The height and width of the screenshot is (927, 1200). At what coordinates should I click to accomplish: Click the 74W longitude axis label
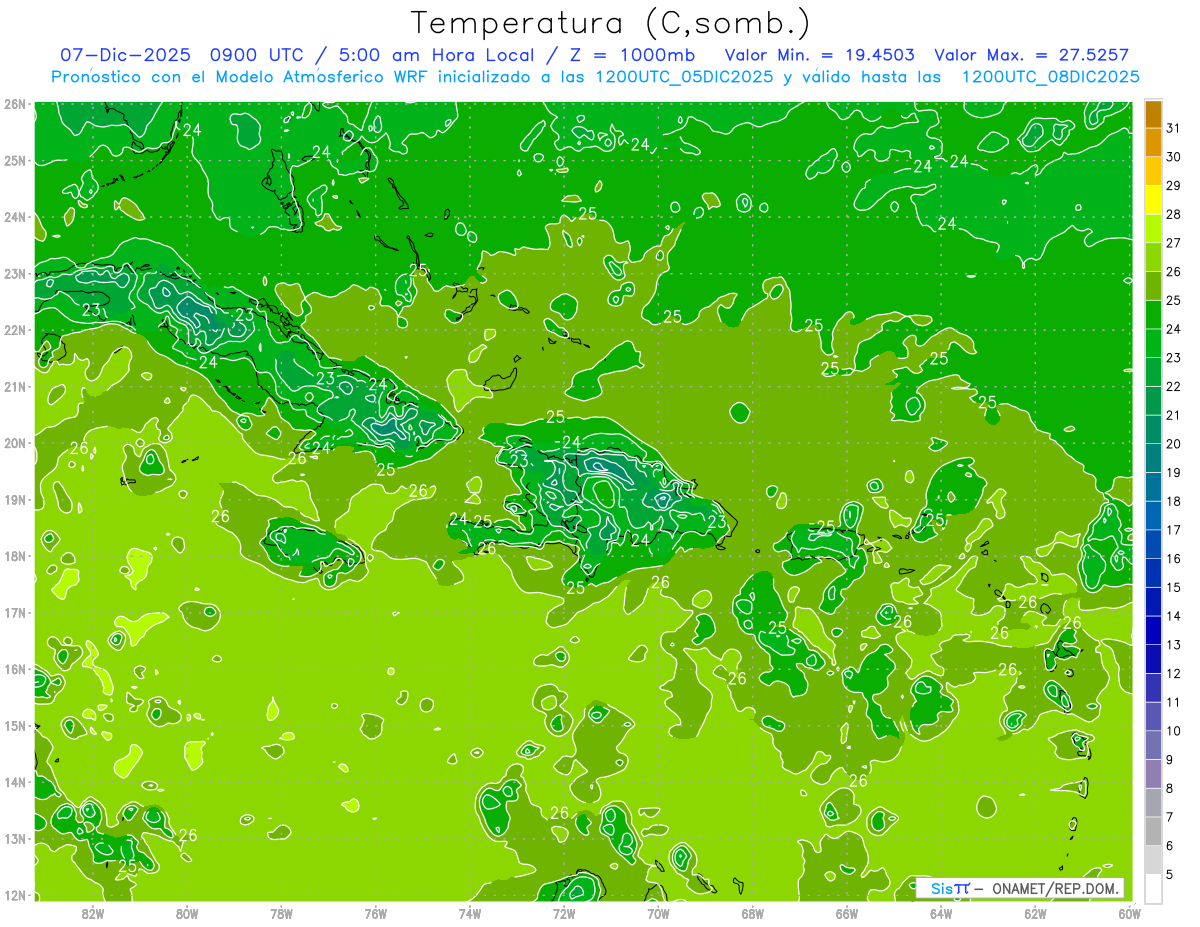click(470, 914)
